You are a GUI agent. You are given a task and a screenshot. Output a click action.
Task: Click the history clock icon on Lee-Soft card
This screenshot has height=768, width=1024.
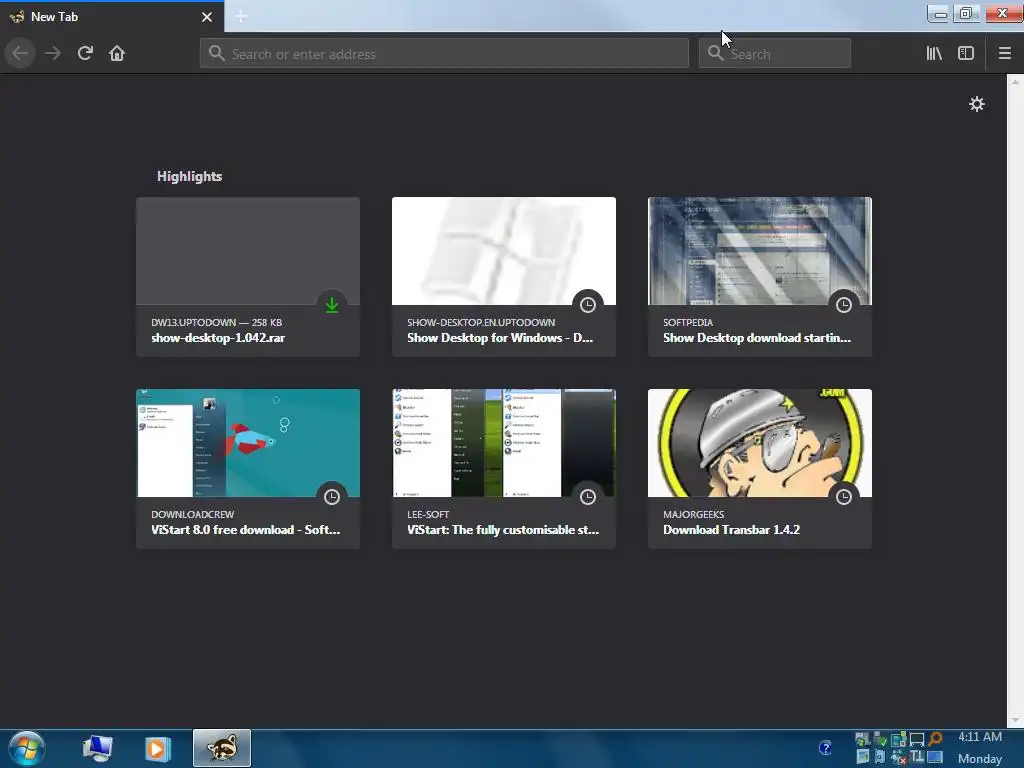588,496
